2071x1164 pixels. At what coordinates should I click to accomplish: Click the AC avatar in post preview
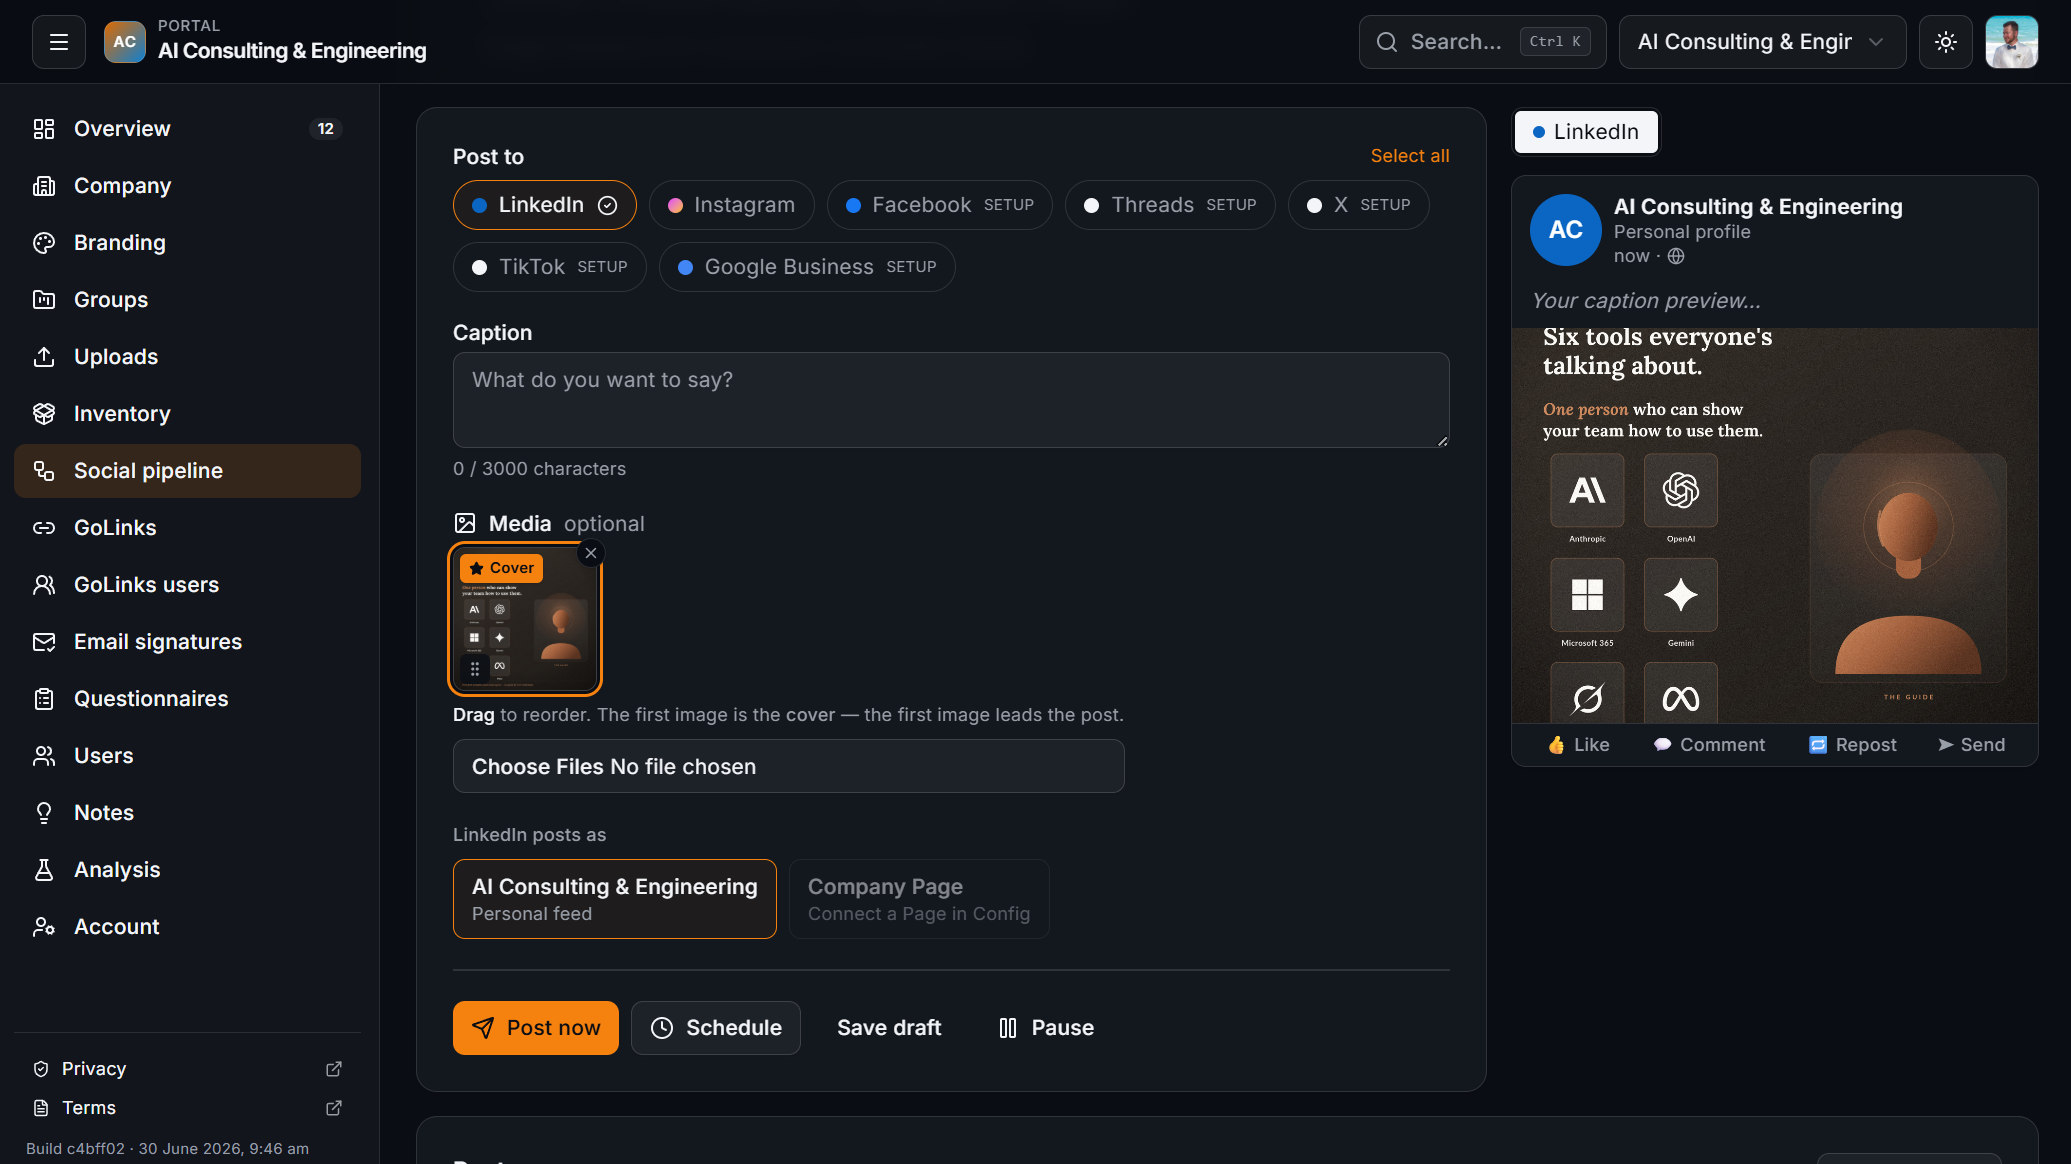coord(1565,230)
